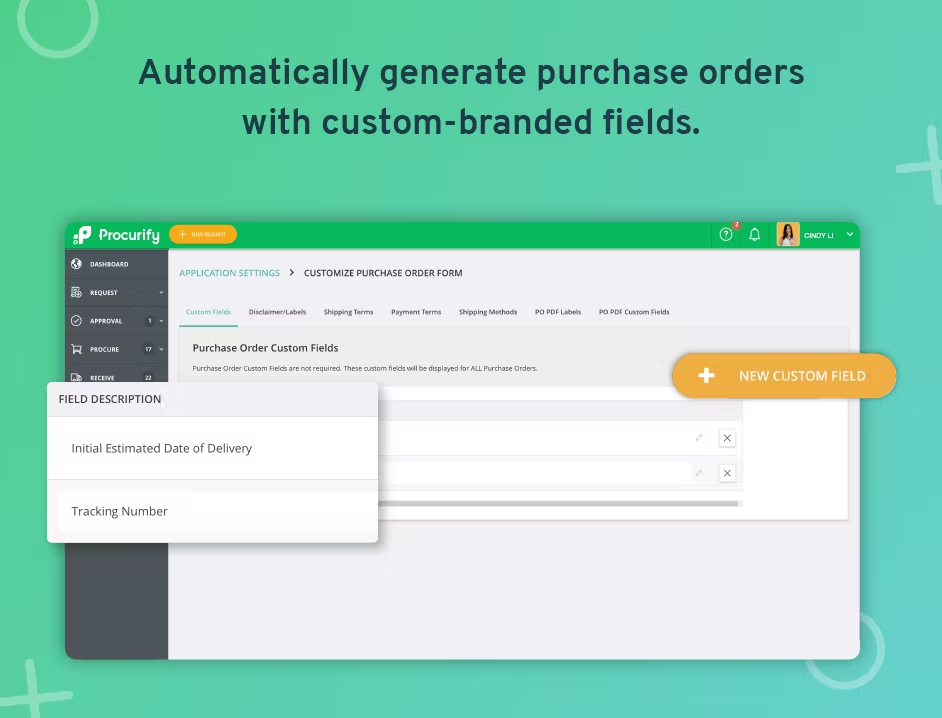Image resolution: width=942 pixels, height=718 pixels.
Task: Switch to the Disclaimer/Labels tab
Action: coord(278,312)
